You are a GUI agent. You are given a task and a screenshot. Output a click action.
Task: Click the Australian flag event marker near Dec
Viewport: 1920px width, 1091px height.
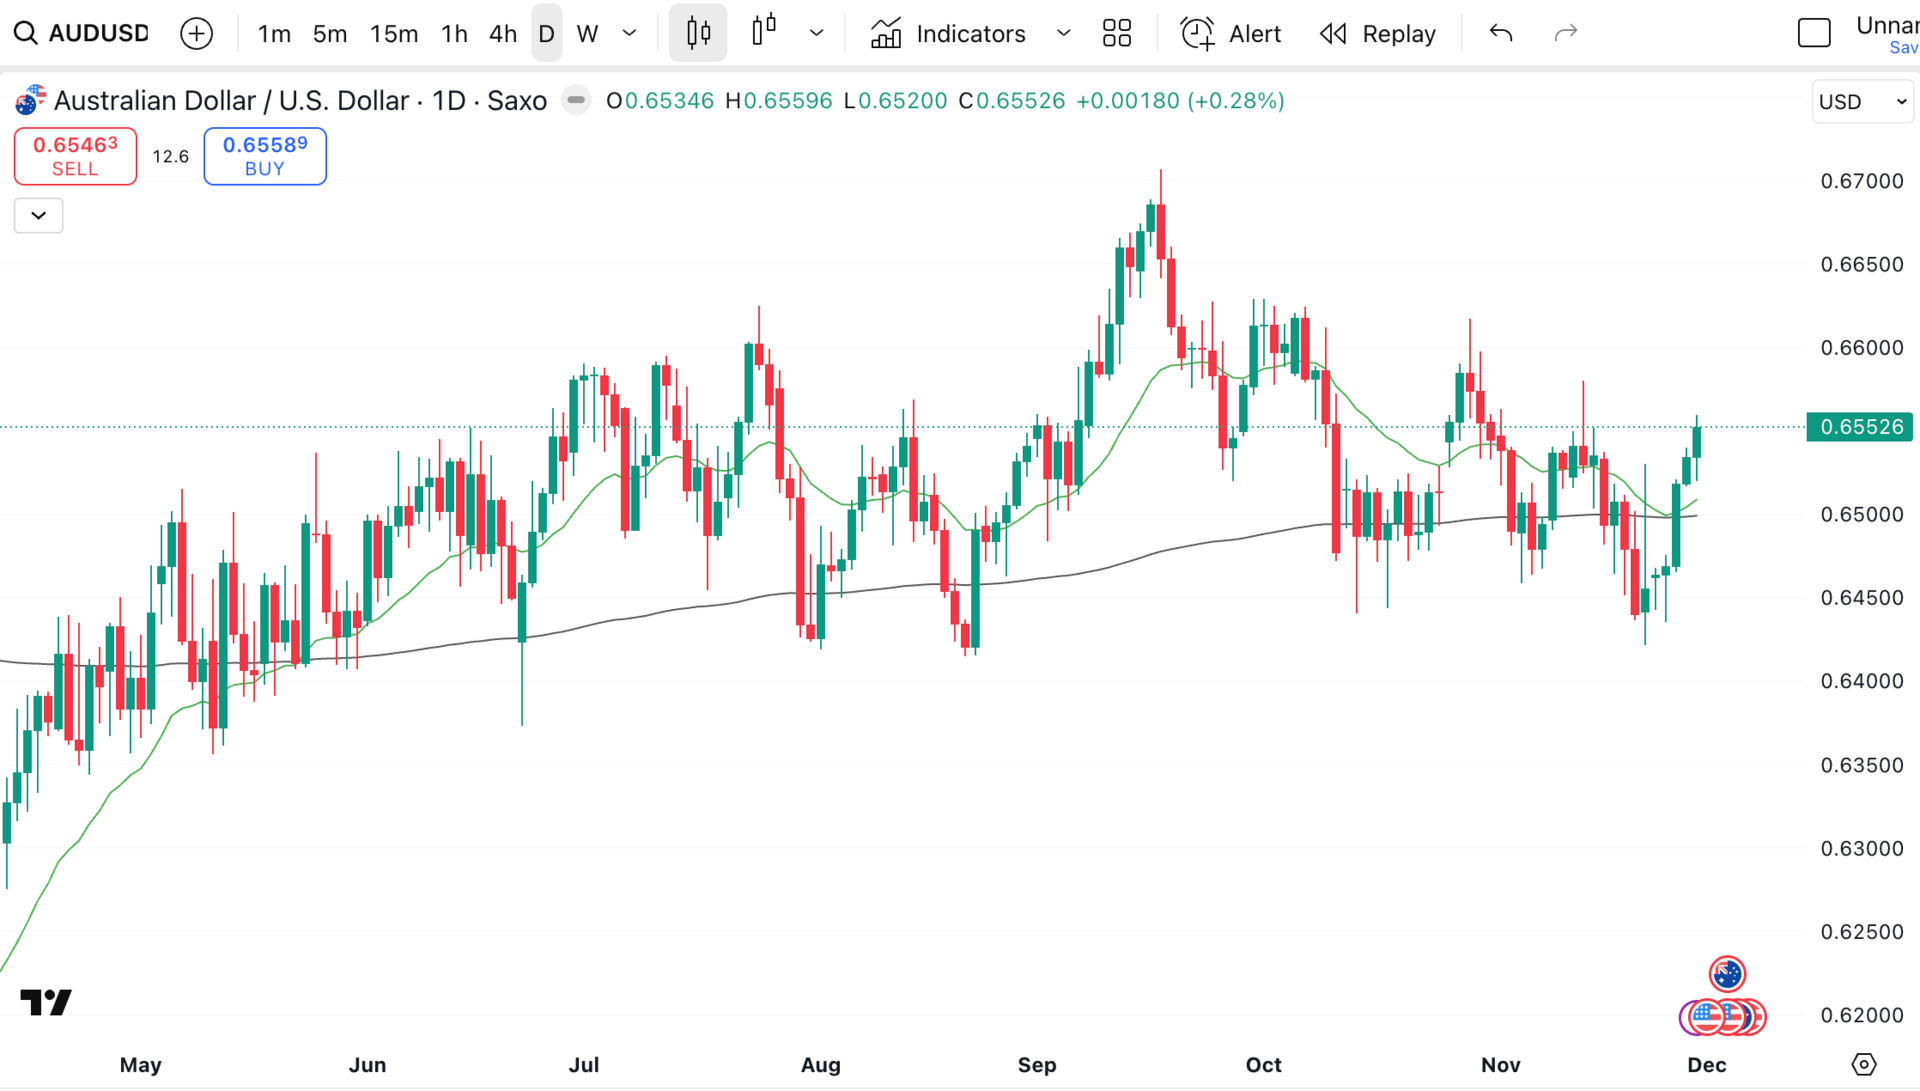[1727, 973]
